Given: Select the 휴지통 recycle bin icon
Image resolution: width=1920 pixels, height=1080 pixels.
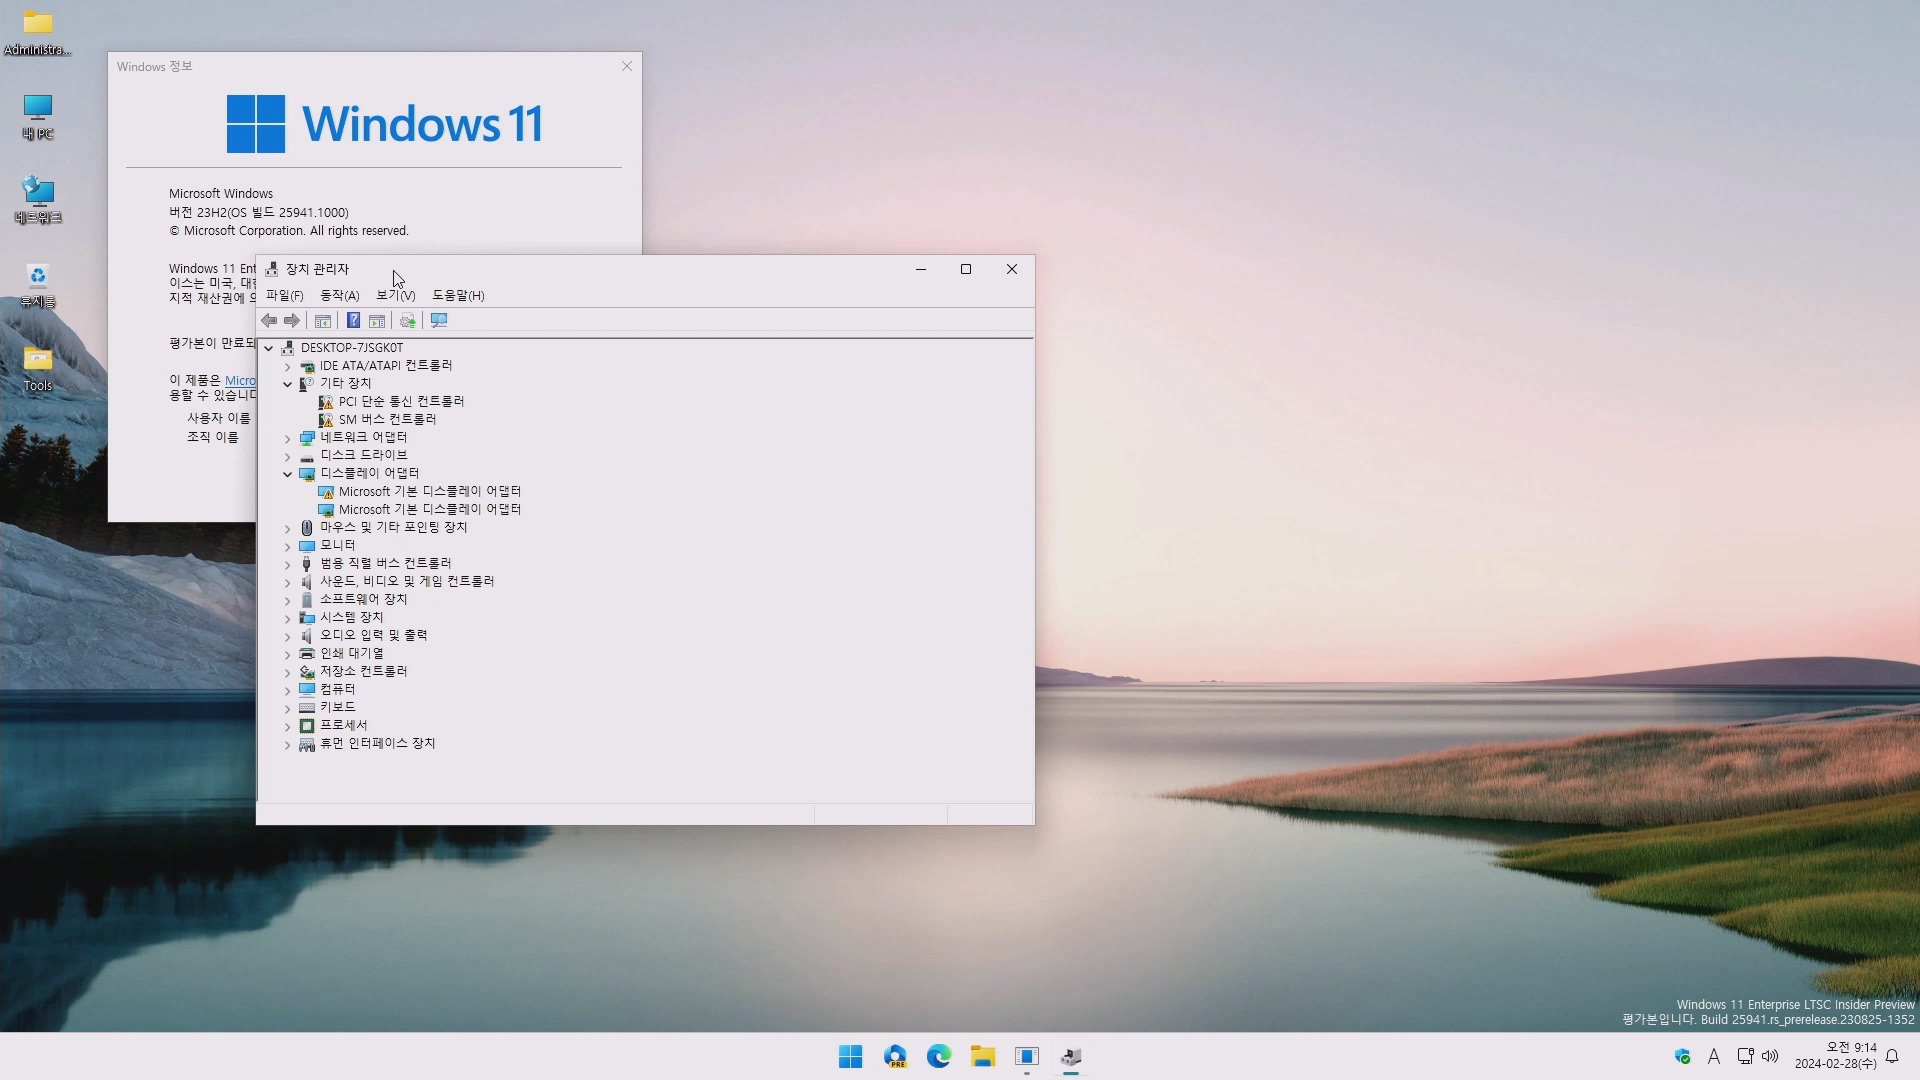Looking at the screenshot, I should pyautogui.click(x=38, y=284).
